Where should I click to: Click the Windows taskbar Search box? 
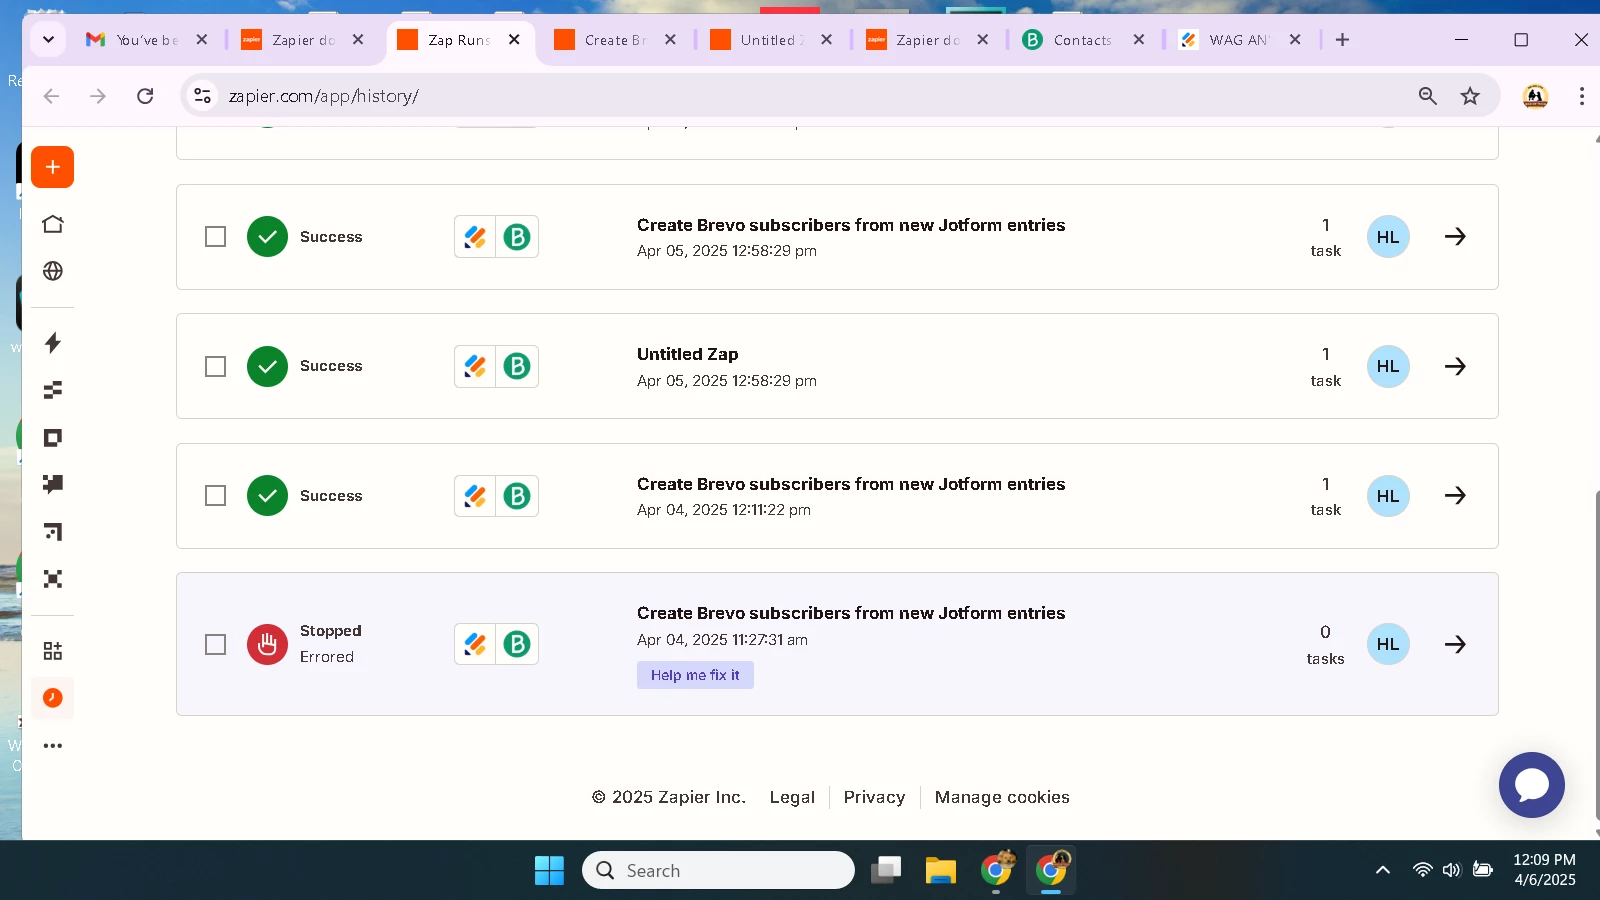pyautogui.click(x=718, y=870)
